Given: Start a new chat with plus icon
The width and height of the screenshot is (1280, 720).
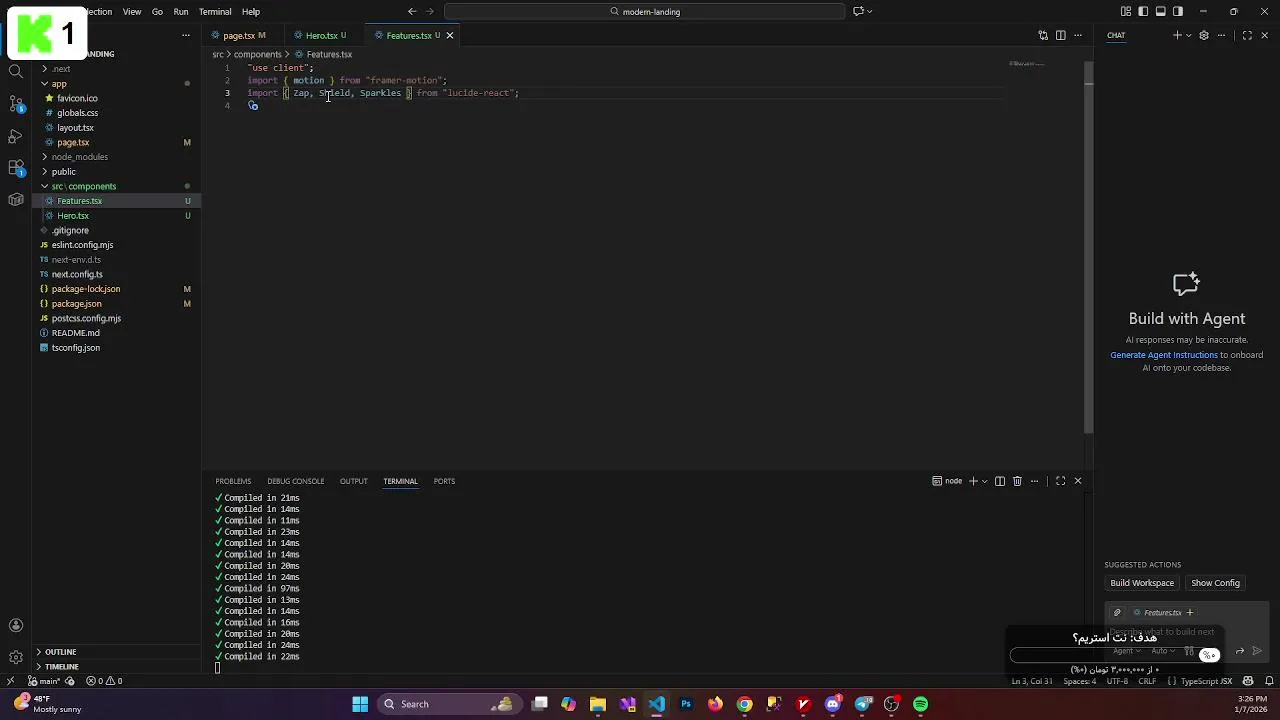Looking at the screenshot, I should coord(1177,35).
